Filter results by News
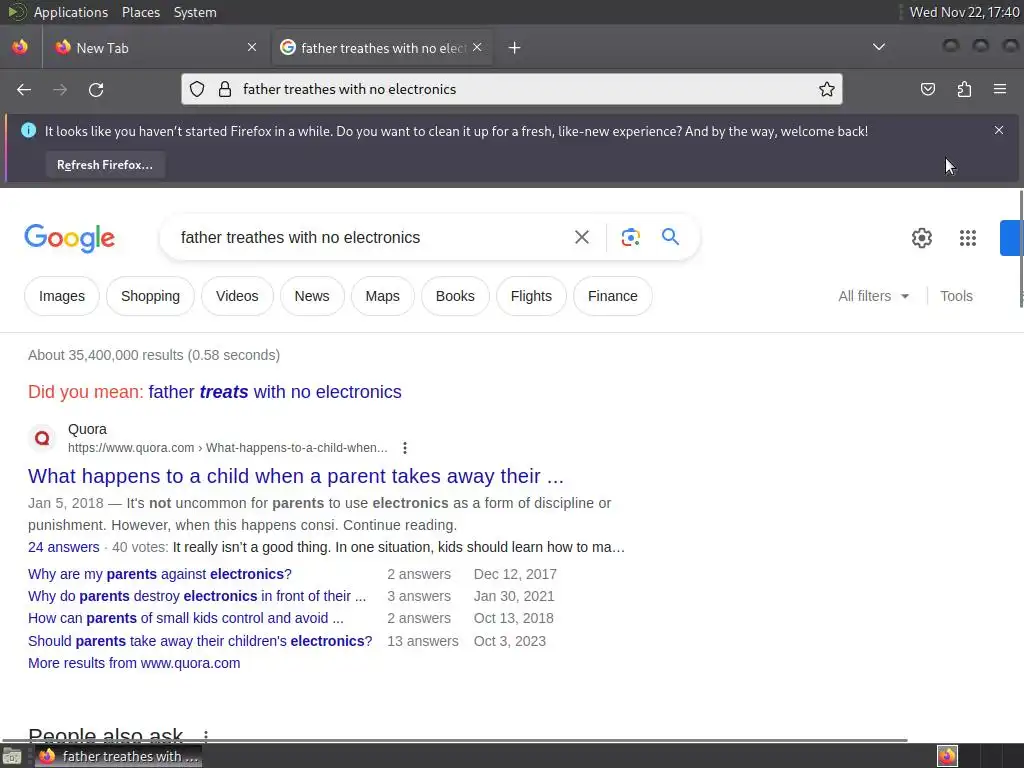Screen dimensions: 1024x768 [x=312, y=296]
